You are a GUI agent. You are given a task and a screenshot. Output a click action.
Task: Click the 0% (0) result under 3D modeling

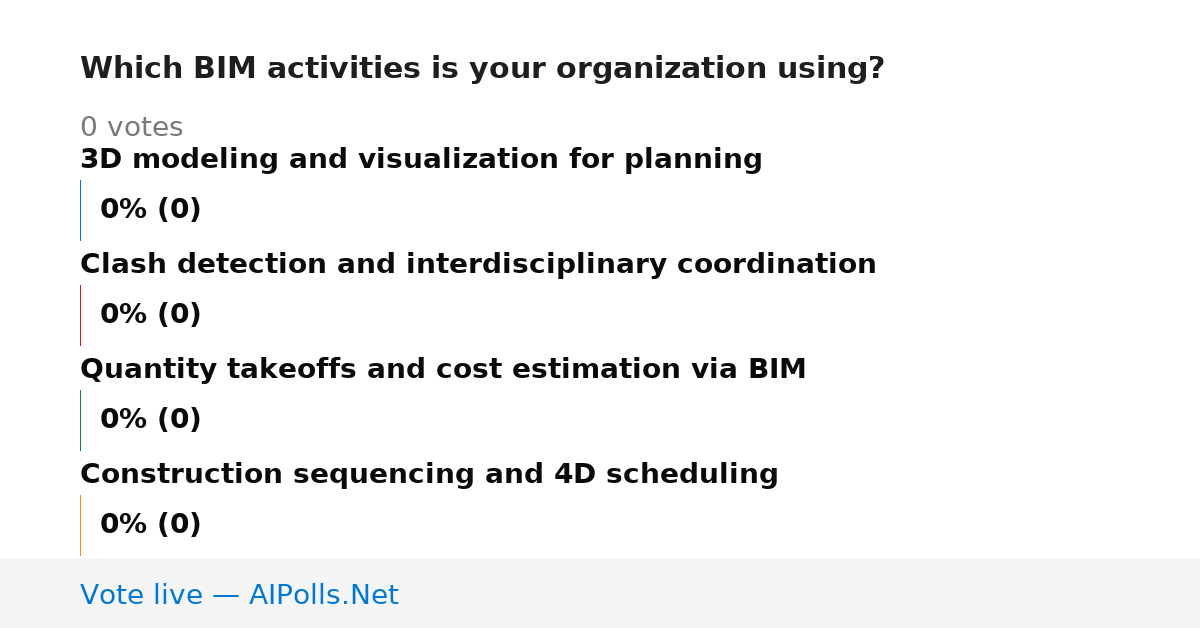[x=150, y=210]
